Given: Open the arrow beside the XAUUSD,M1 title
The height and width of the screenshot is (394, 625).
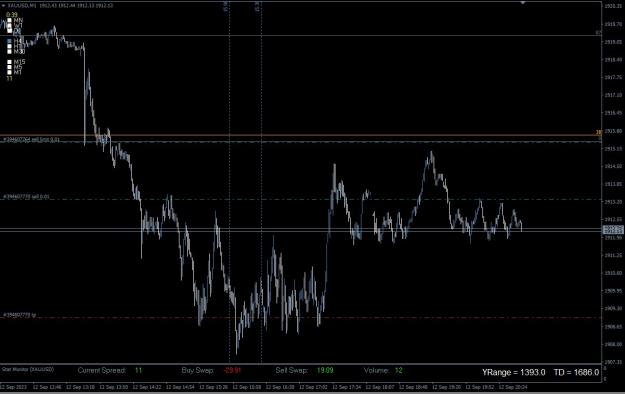Looking at the screenshot, I should pos(4,6).
